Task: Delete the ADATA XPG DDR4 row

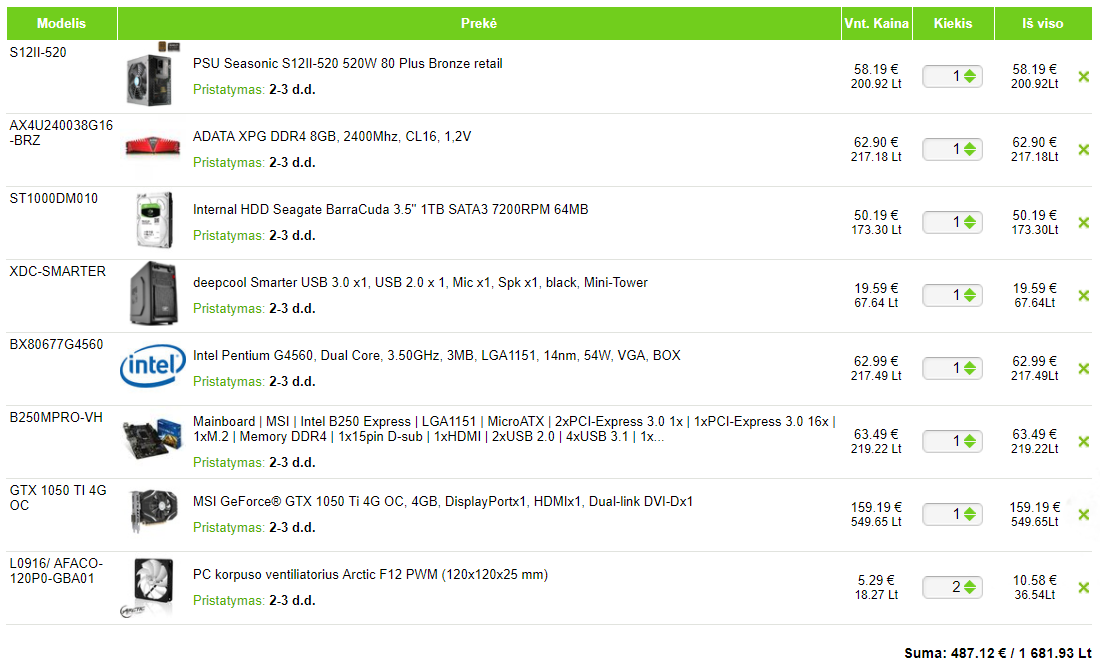Action: (x=1083, y=150)
